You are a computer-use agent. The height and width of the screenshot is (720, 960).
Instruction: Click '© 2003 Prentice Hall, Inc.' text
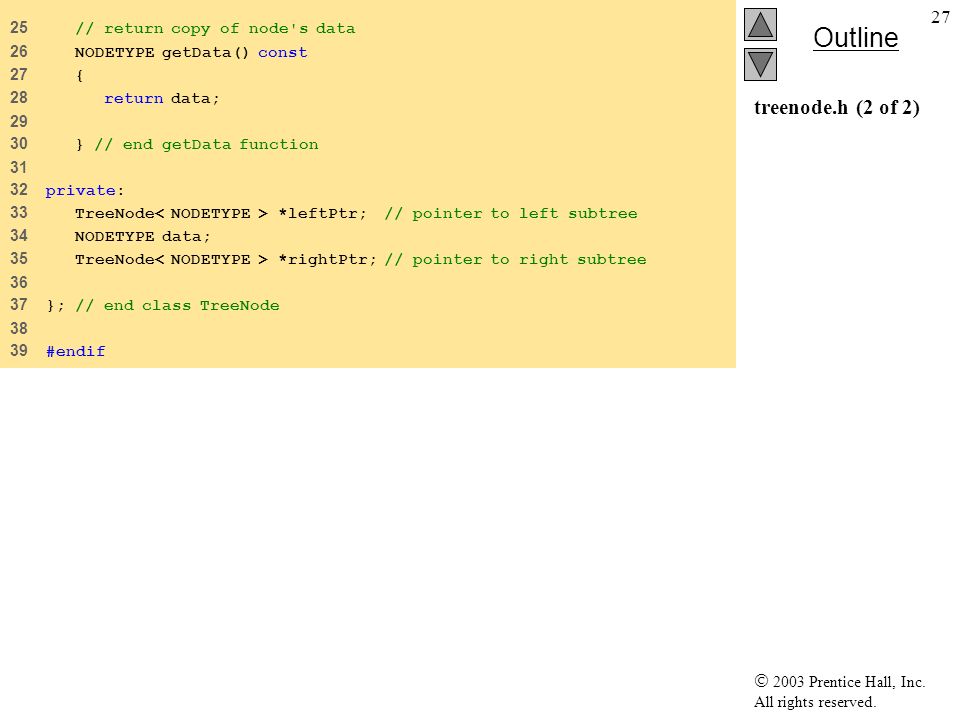(839, 681)
